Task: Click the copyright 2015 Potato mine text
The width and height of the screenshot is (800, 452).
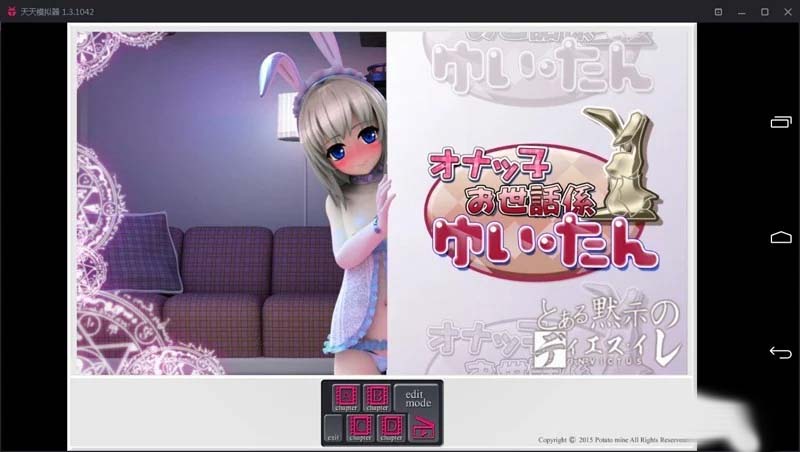Action: 614,439
